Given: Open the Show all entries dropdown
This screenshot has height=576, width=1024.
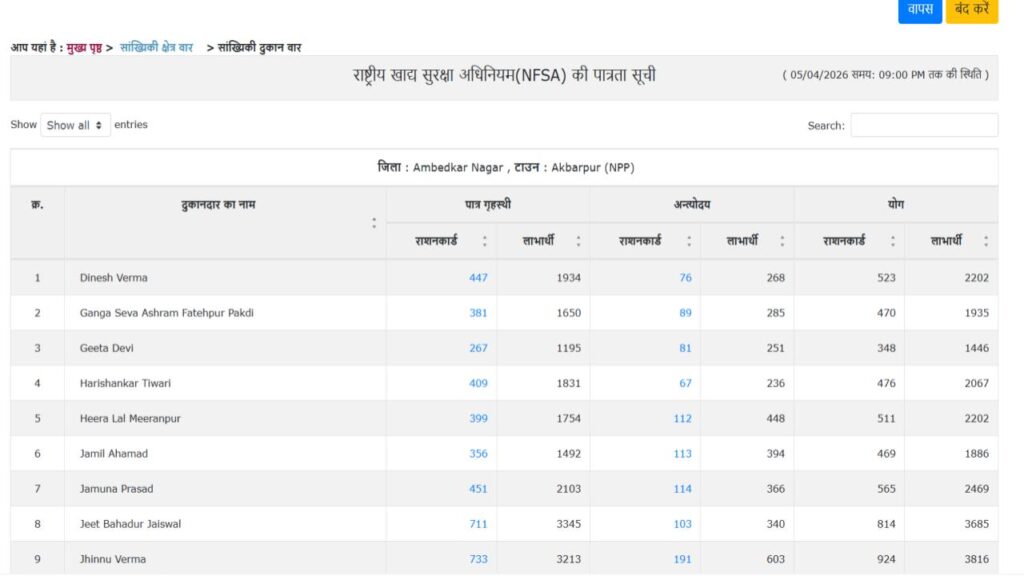Looking at the screenshot, I should [x=75, y=125].
